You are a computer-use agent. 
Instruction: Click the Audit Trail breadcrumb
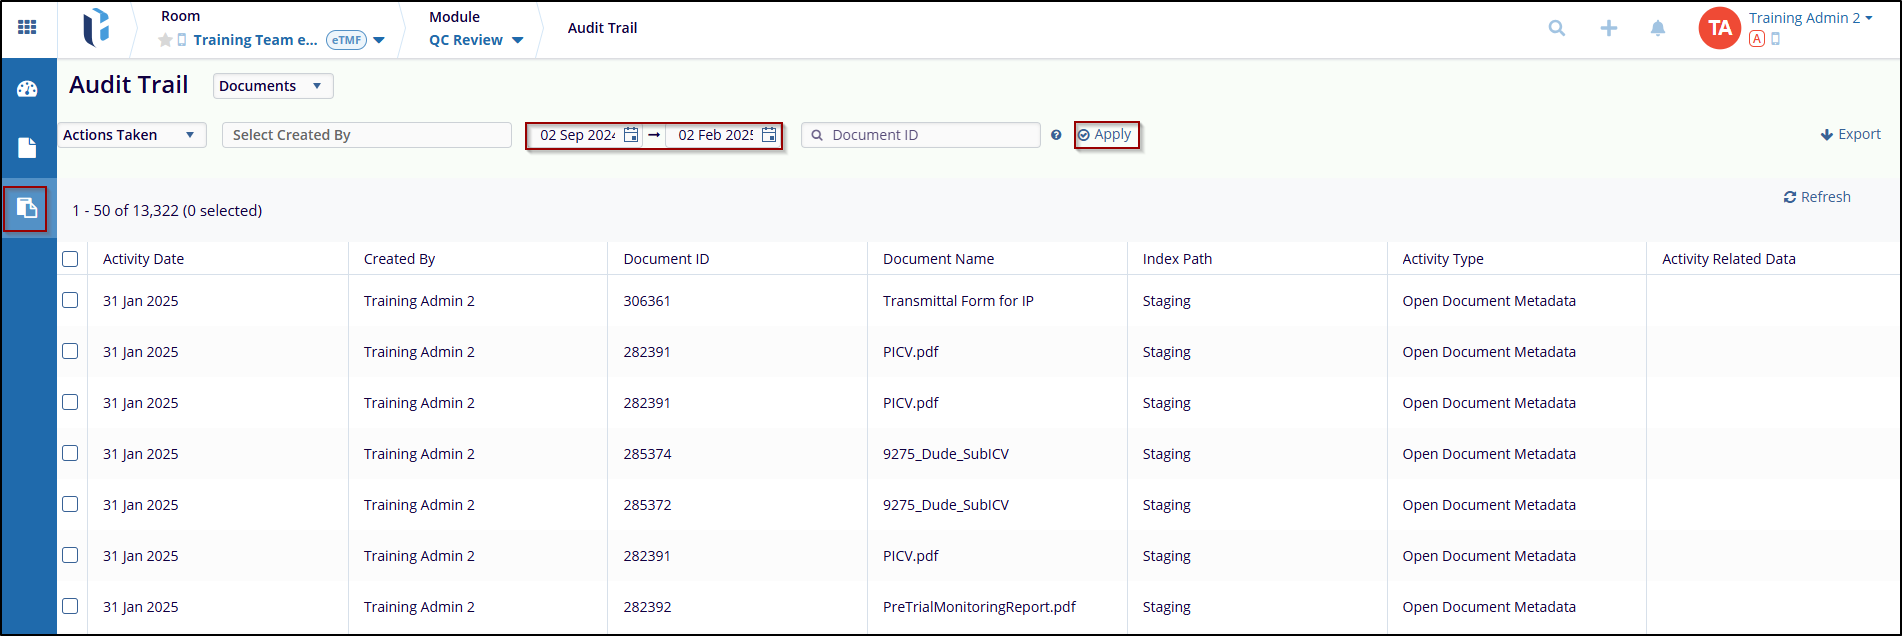(602, 28)
